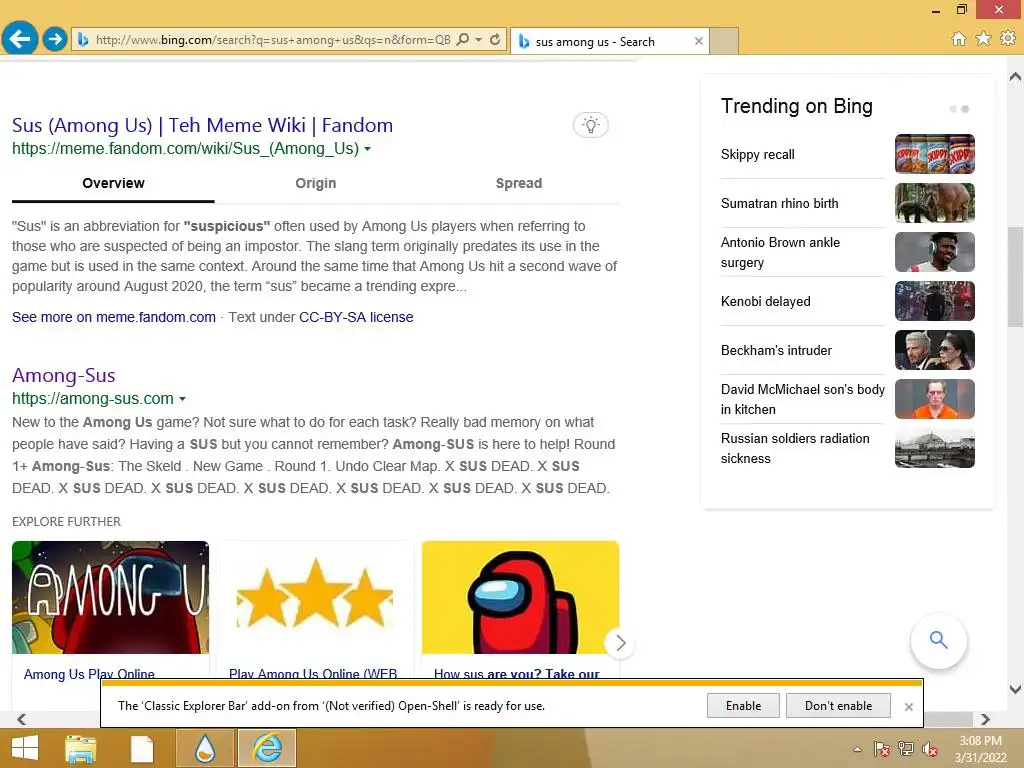Expand the meme.fandom.com URL dropdown arrow
Screen dimensions: 1024x768
click(368, 149)
